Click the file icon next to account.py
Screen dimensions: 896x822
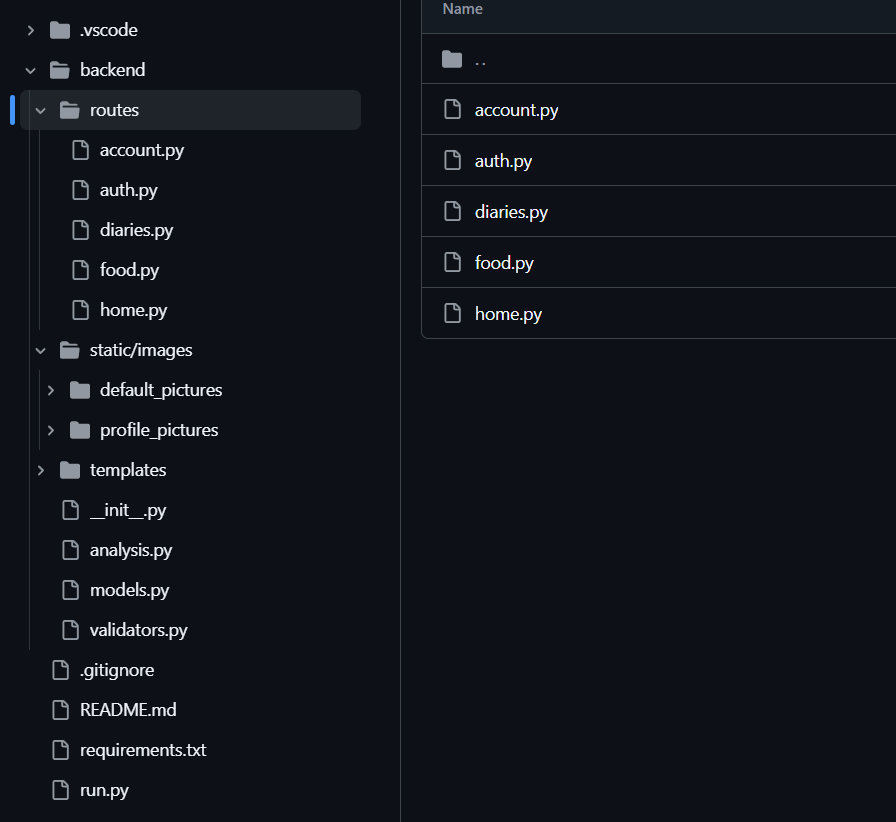pos(80,149)
